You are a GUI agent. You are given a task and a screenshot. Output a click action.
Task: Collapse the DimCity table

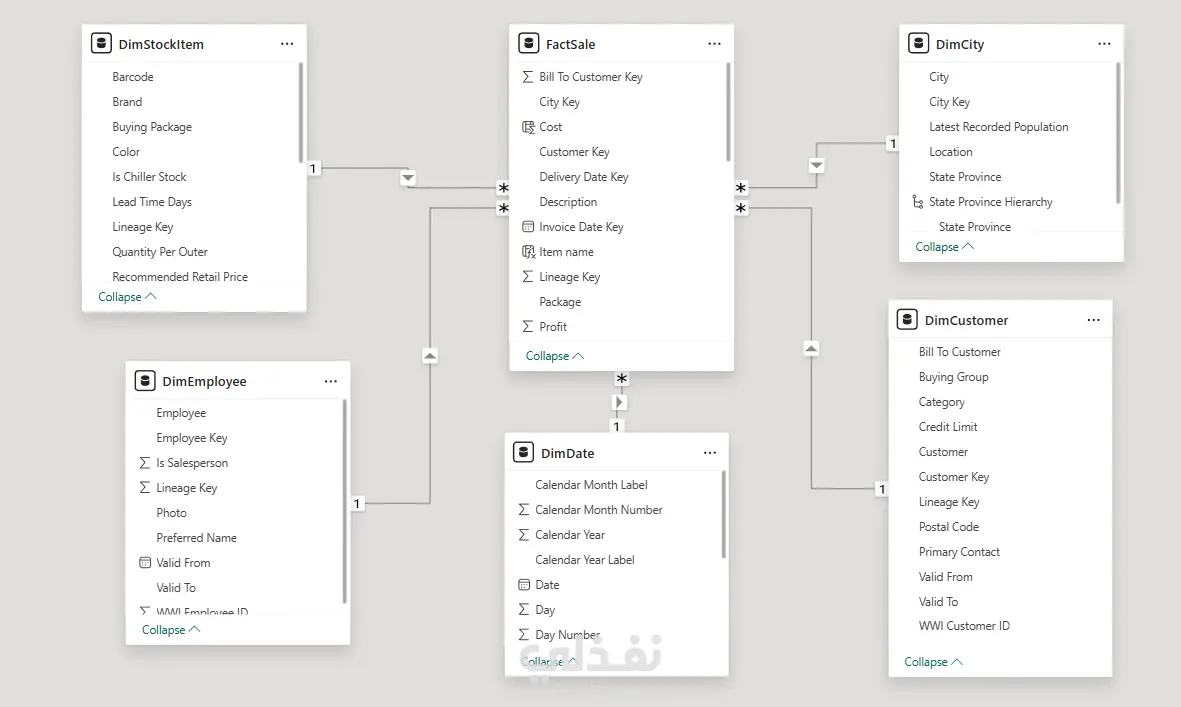[944, 247]
